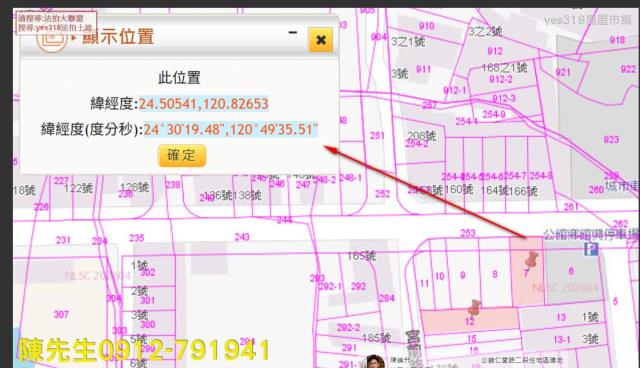Click the 顯示位置 dialog title
640x368 pixels.
tap(118, 37)
